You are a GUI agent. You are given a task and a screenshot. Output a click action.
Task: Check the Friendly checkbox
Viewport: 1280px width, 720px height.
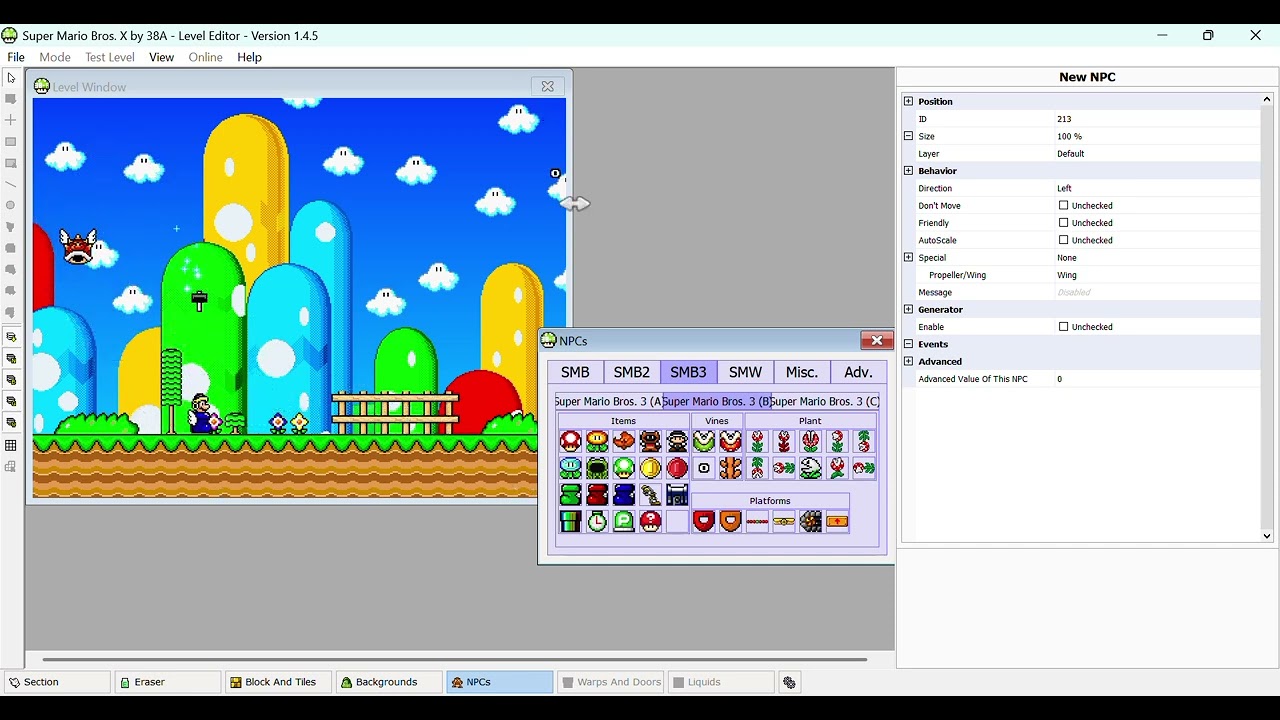(1063, 223)
